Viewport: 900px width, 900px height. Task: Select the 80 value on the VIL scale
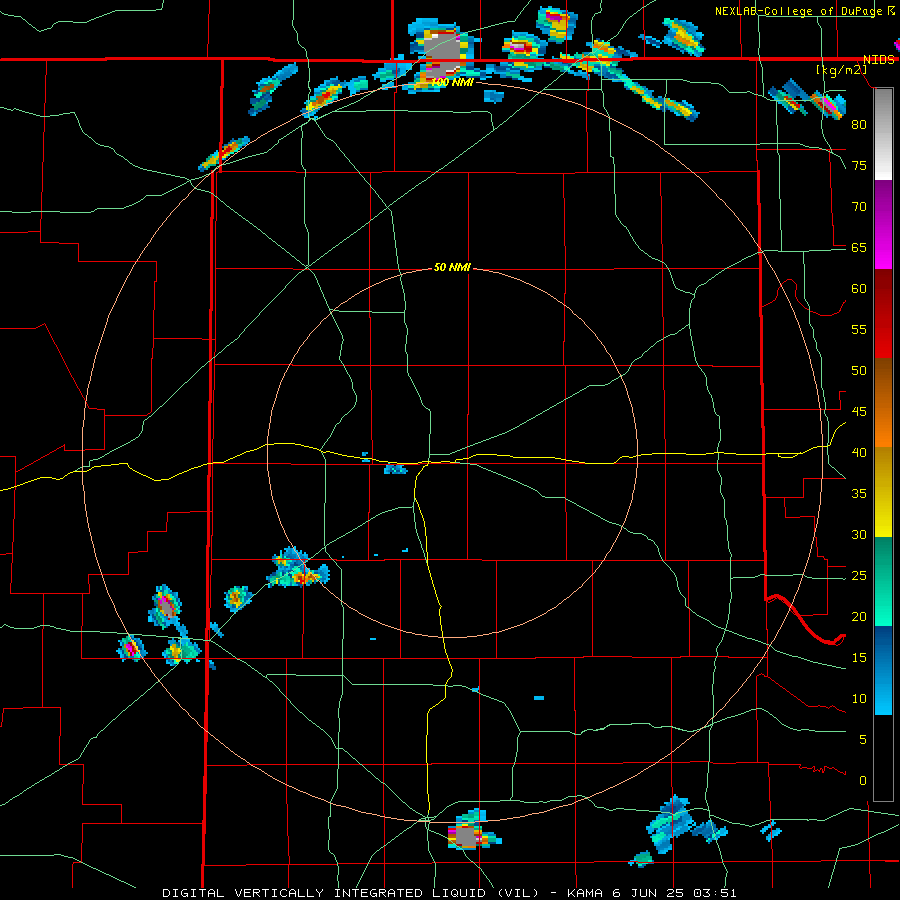pos(859,125)
